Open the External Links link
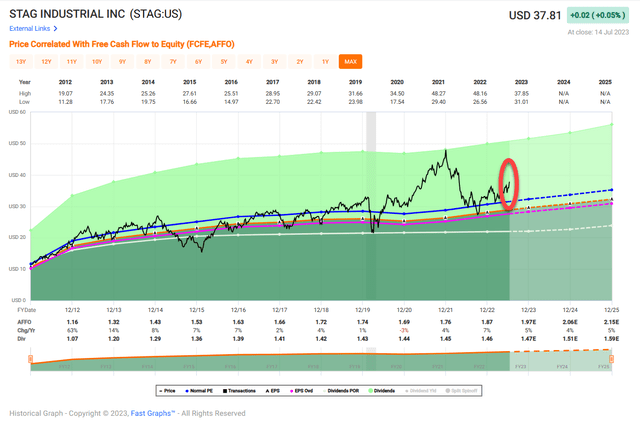 click(30, 29)
